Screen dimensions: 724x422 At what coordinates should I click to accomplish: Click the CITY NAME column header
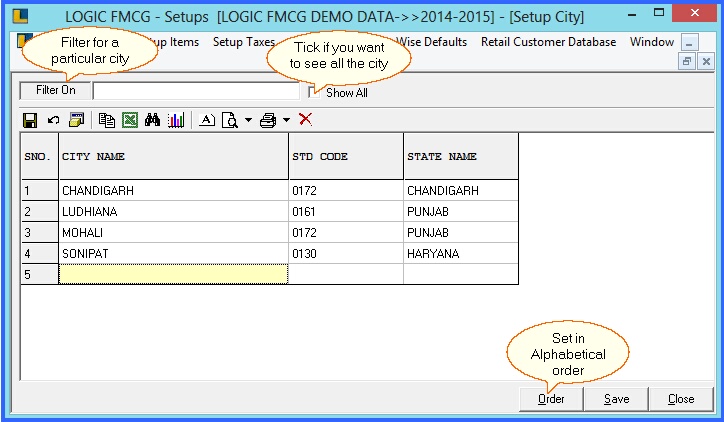pyautogui.click(x=174, y=157)
